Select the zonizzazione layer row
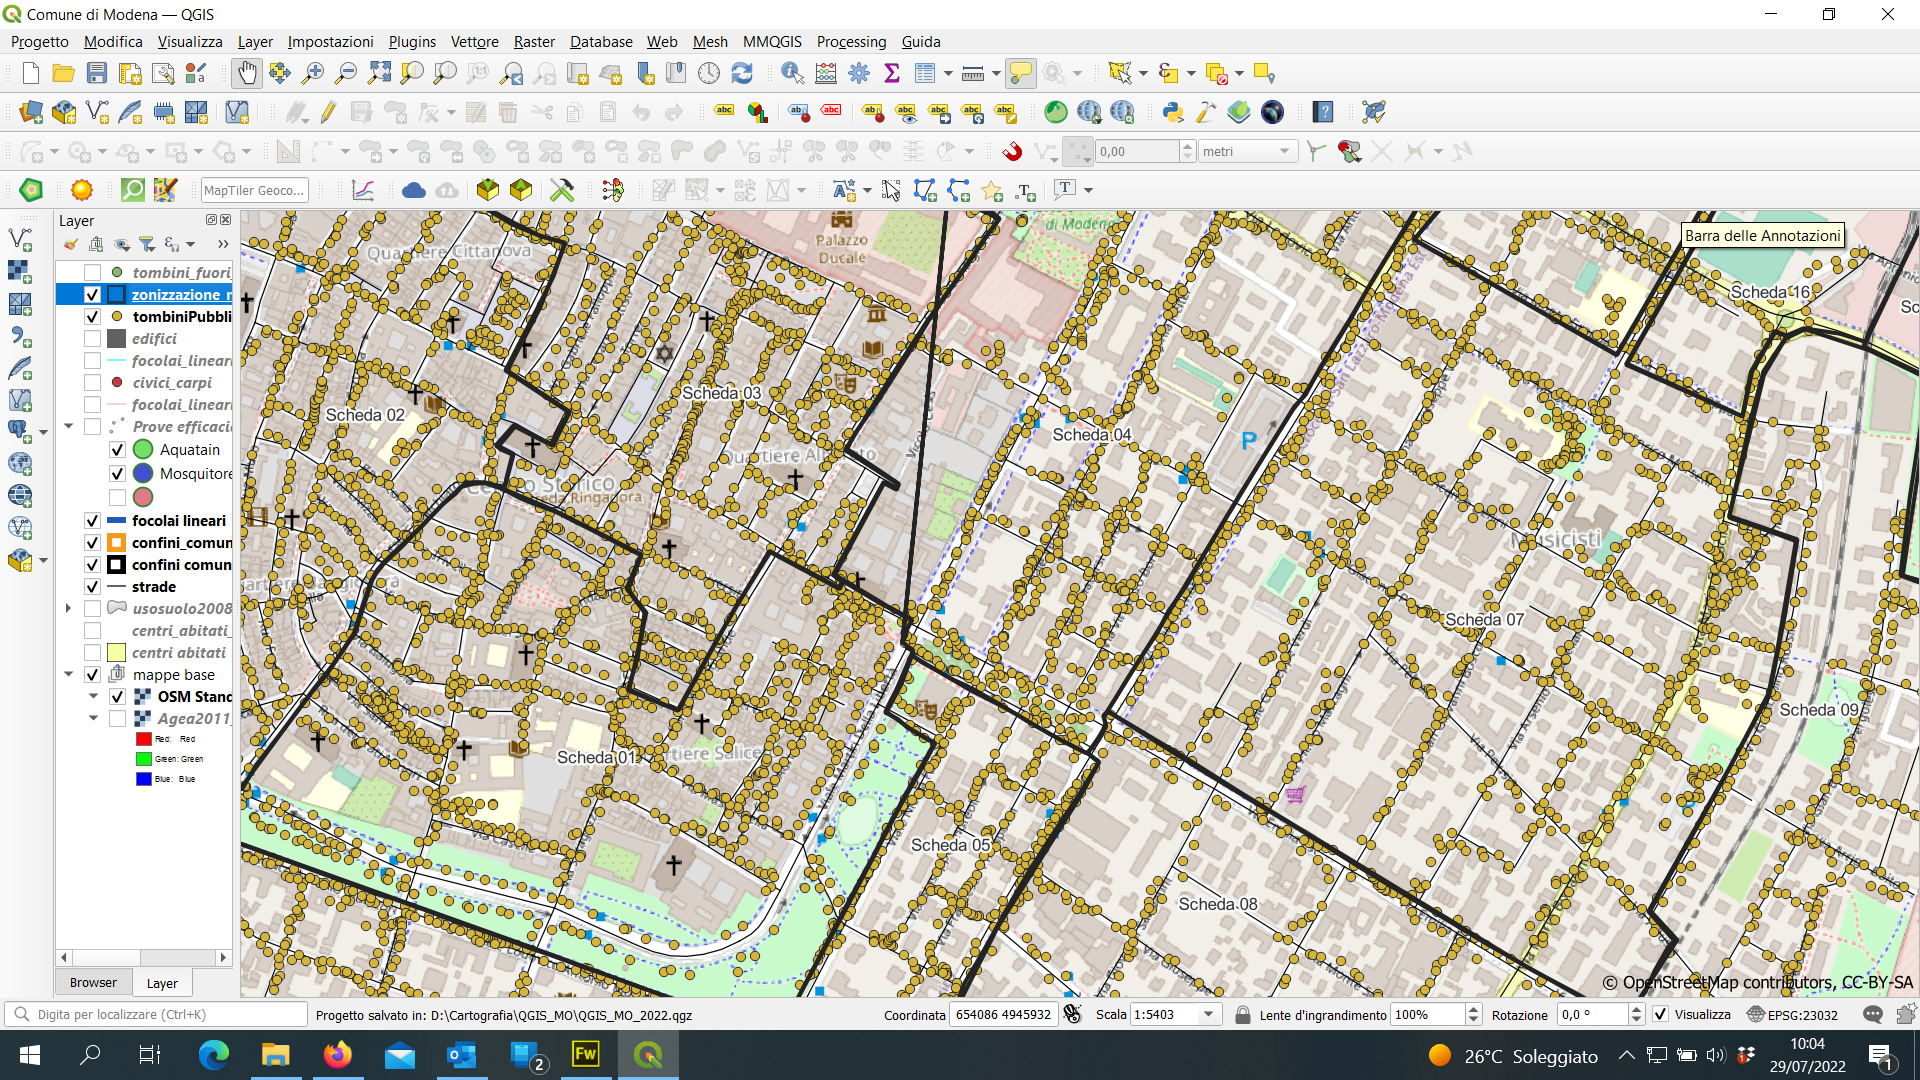Image resolution: width=1920 pixels, height=1080 pixels. [x=144, y=294]
